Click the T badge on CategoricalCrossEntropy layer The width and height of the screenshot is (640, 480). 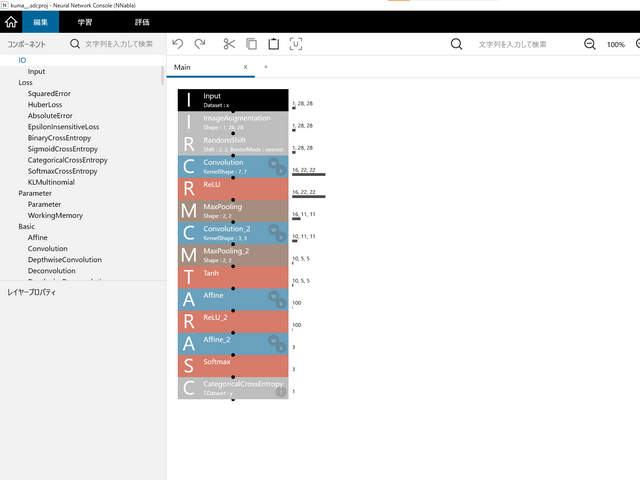280,391
